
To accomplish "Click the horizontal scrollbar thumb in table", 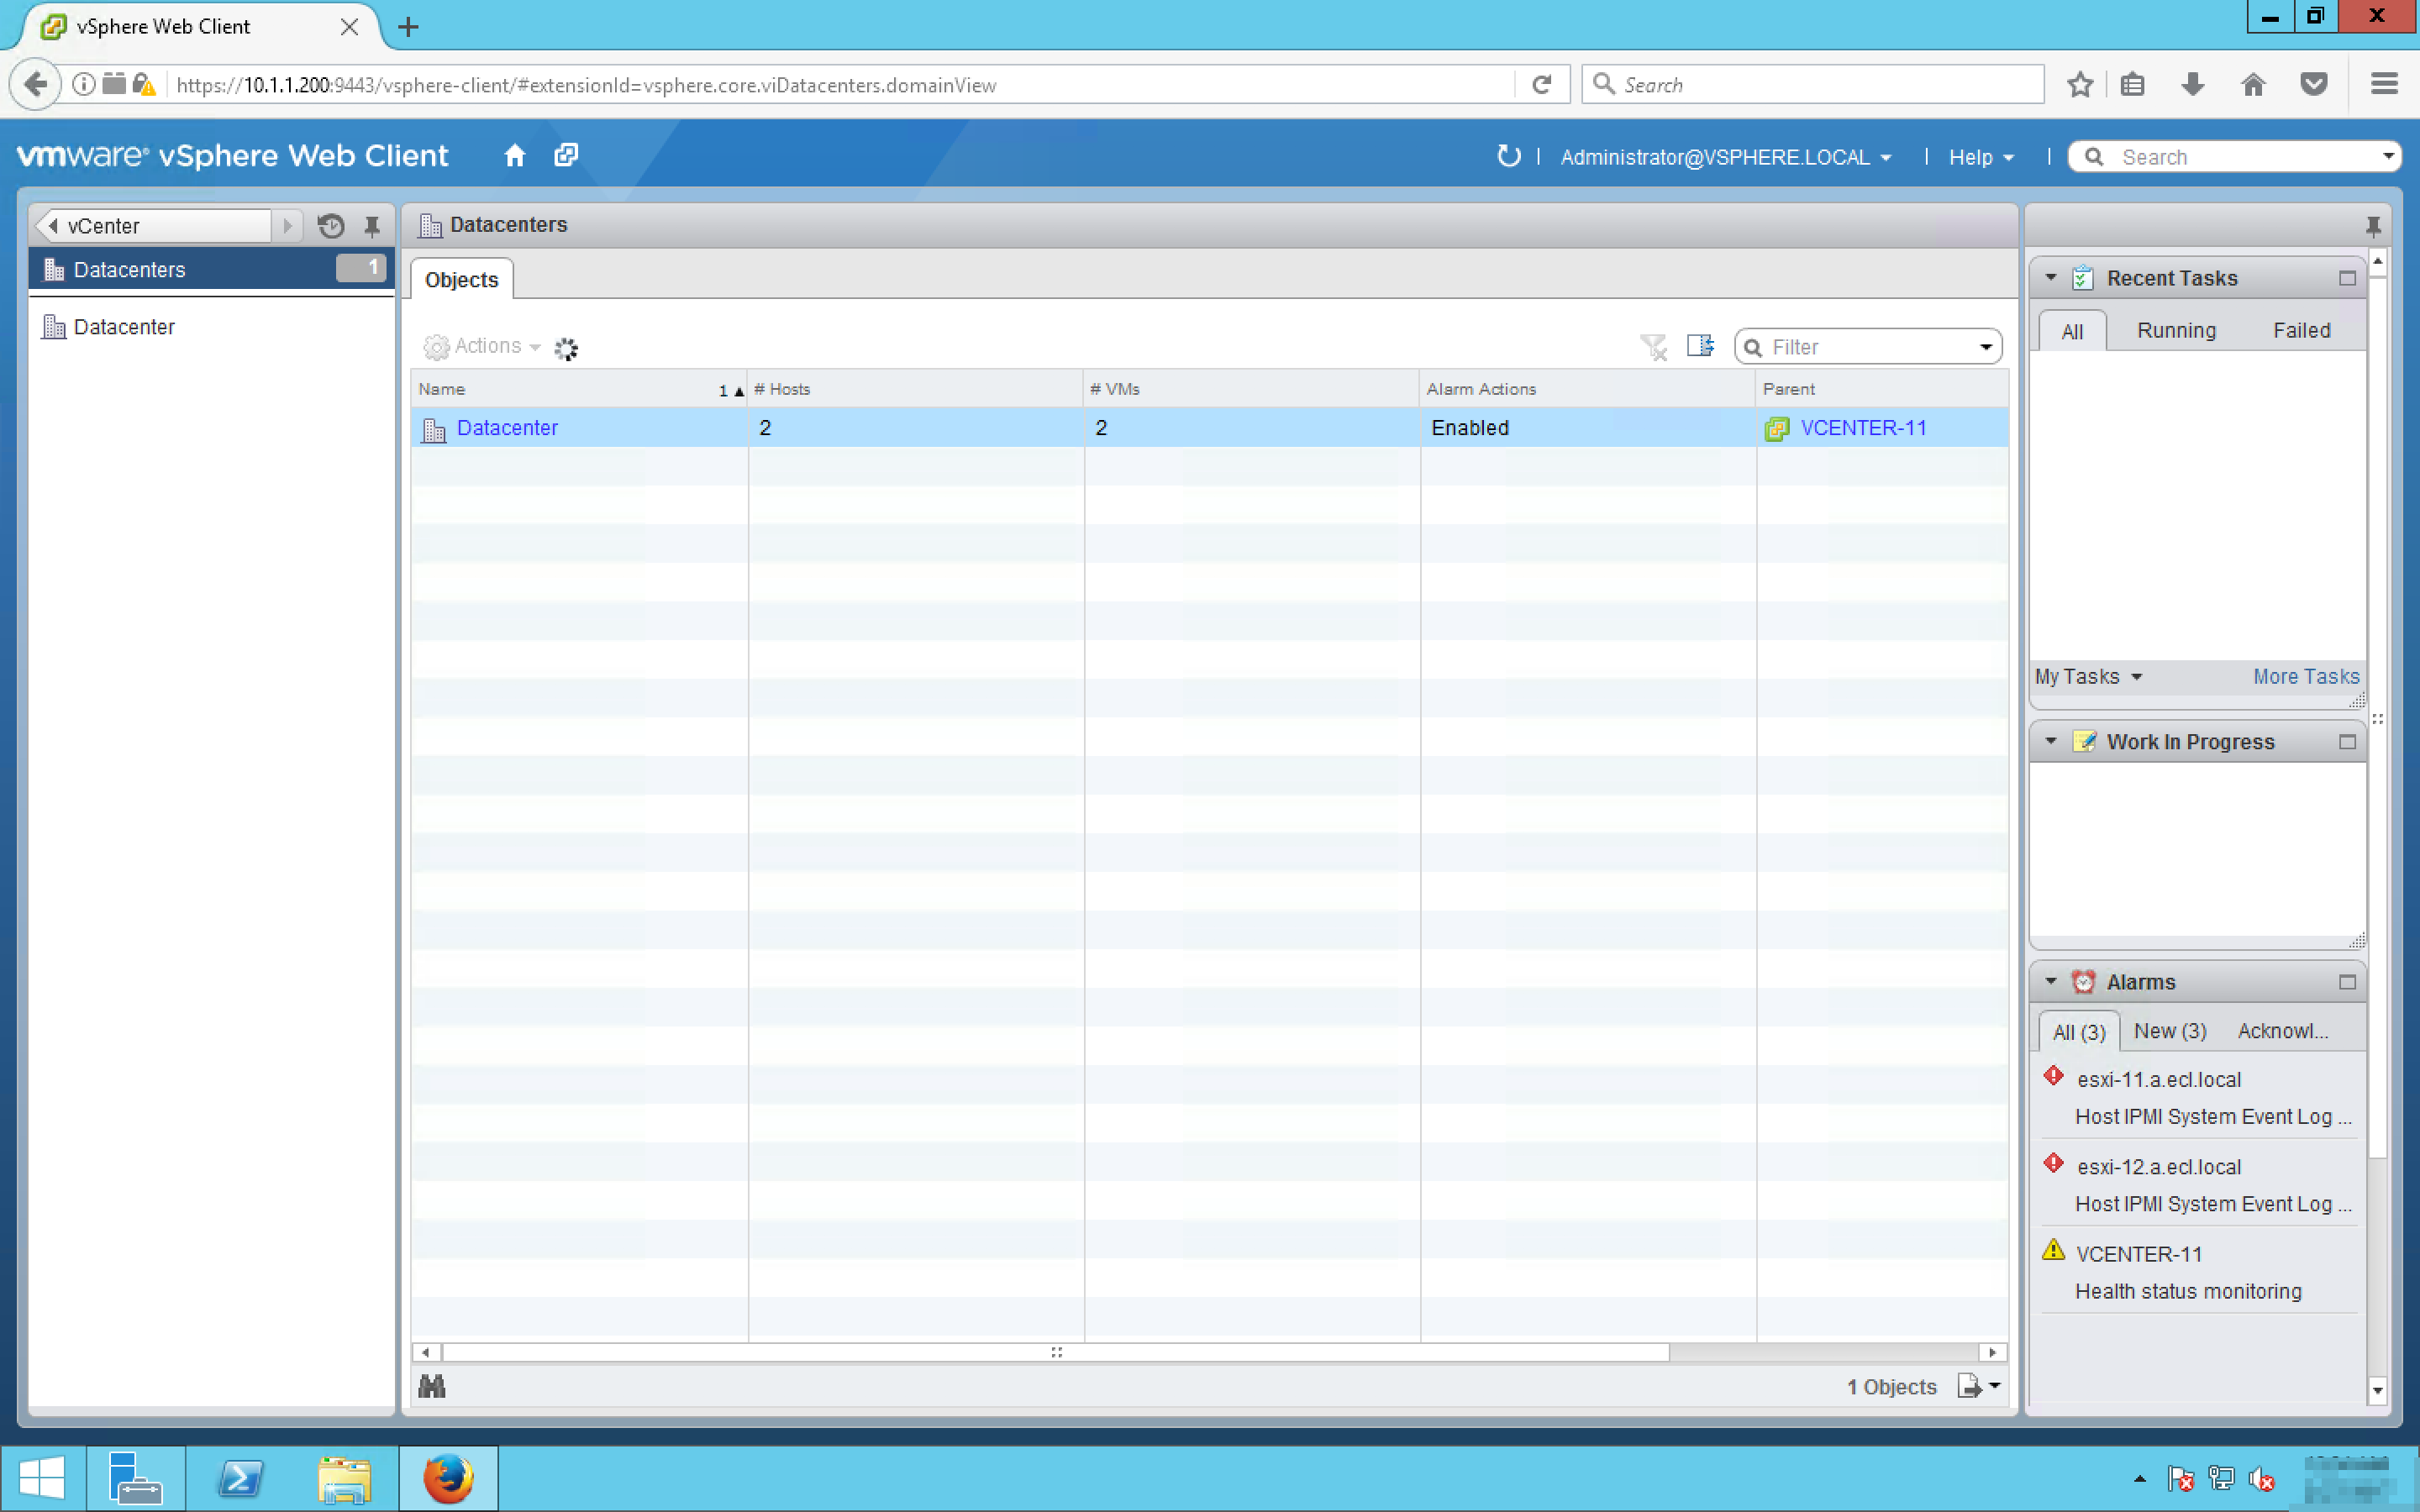I will (1055, 1352).
